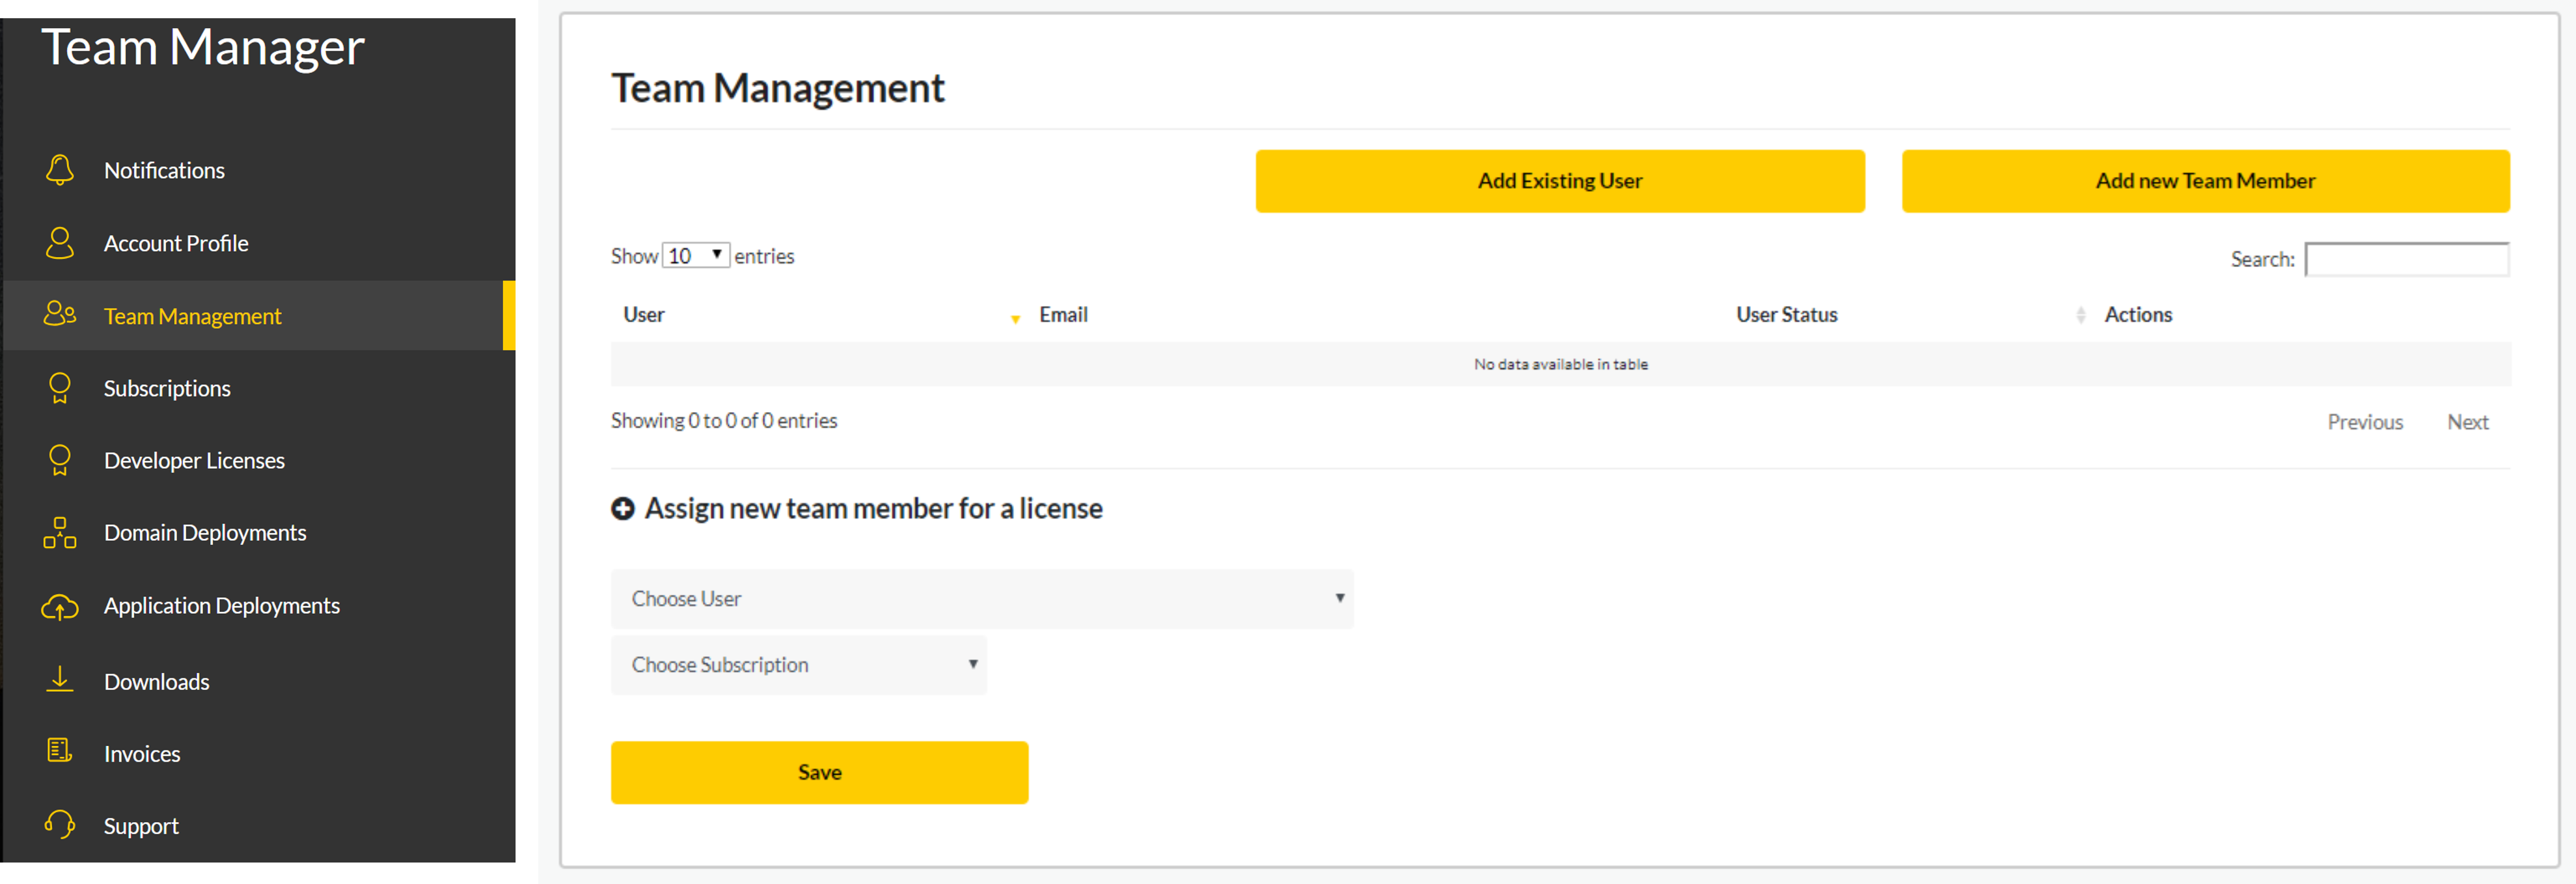
Task: Click the Team Management people icon
Action: click(x=60, y=314)
